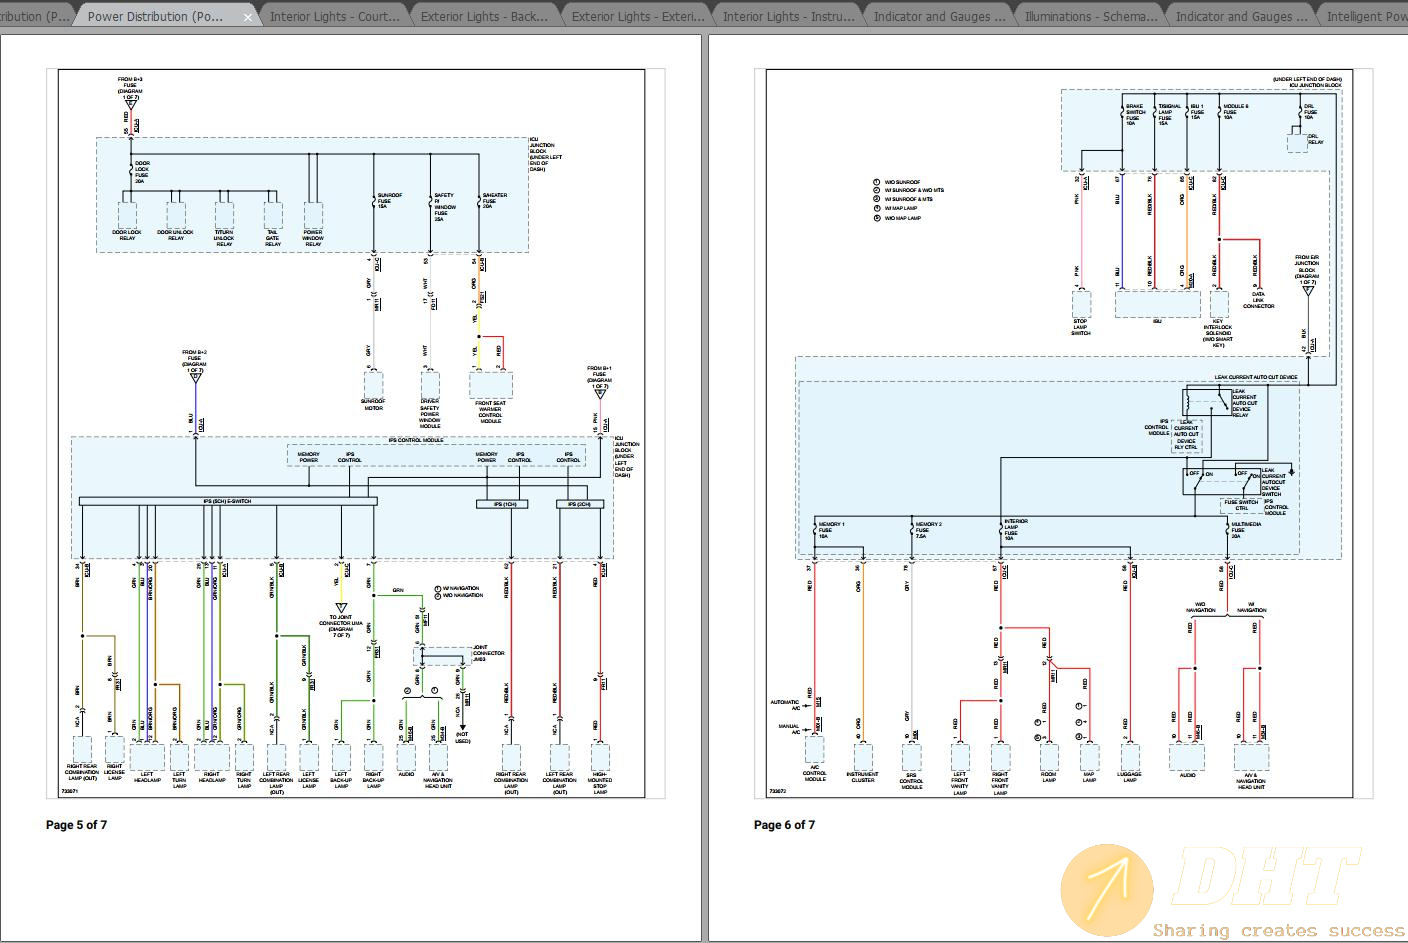Open the Interior Lights - Court... tab
Viewport: 1408px width, 943px height.
pyautogui.click(x=334, y=16)
